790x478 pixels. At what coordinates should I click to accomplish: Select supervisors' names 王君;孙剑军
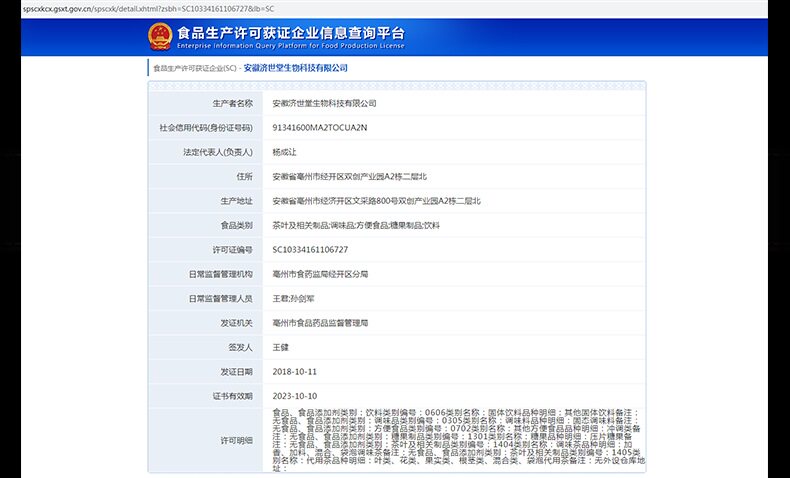(293, 299)
